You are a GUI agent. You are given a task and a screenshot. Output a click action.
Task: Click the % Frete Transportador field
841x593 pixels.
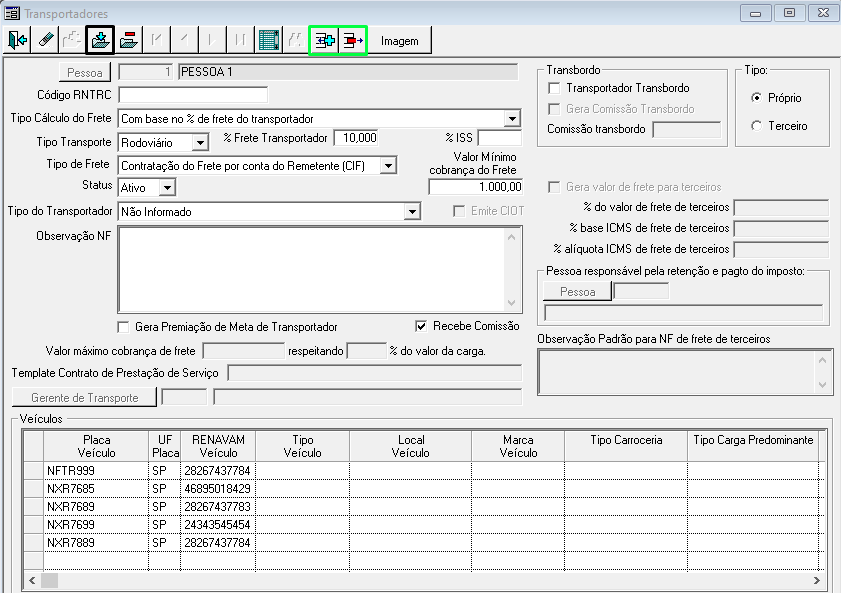click(x=356, y=138)
